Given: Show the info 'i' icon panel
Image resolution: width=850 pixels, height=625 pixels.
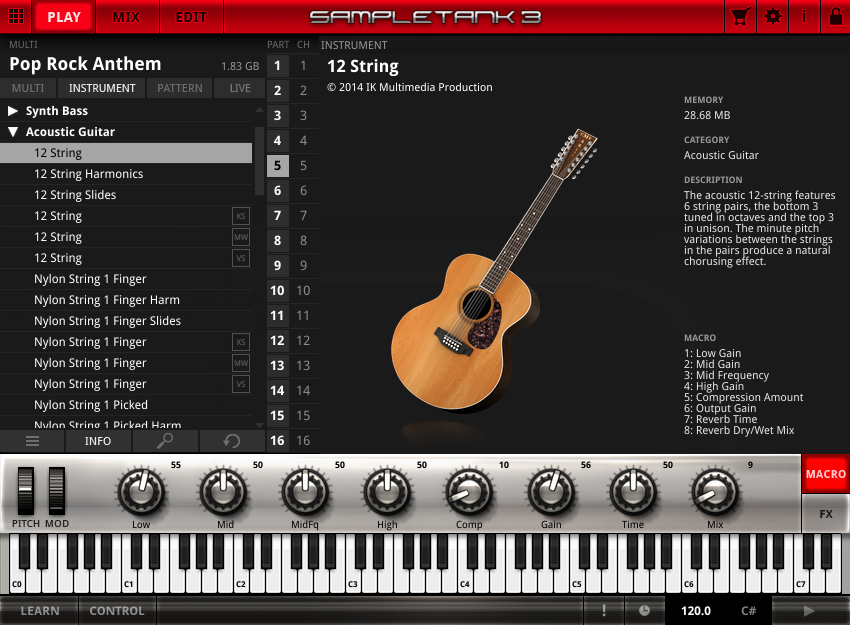Looking at the screenshot, I should [804, 16].
